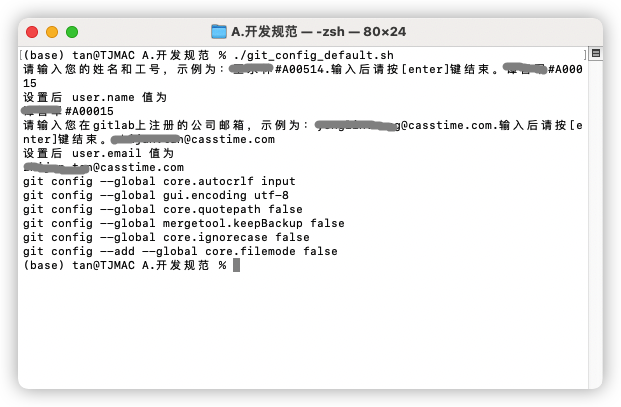Place the cursor at the final shell prompt
Viewport: 621px width, 407px height.
(x=236, y=265)
